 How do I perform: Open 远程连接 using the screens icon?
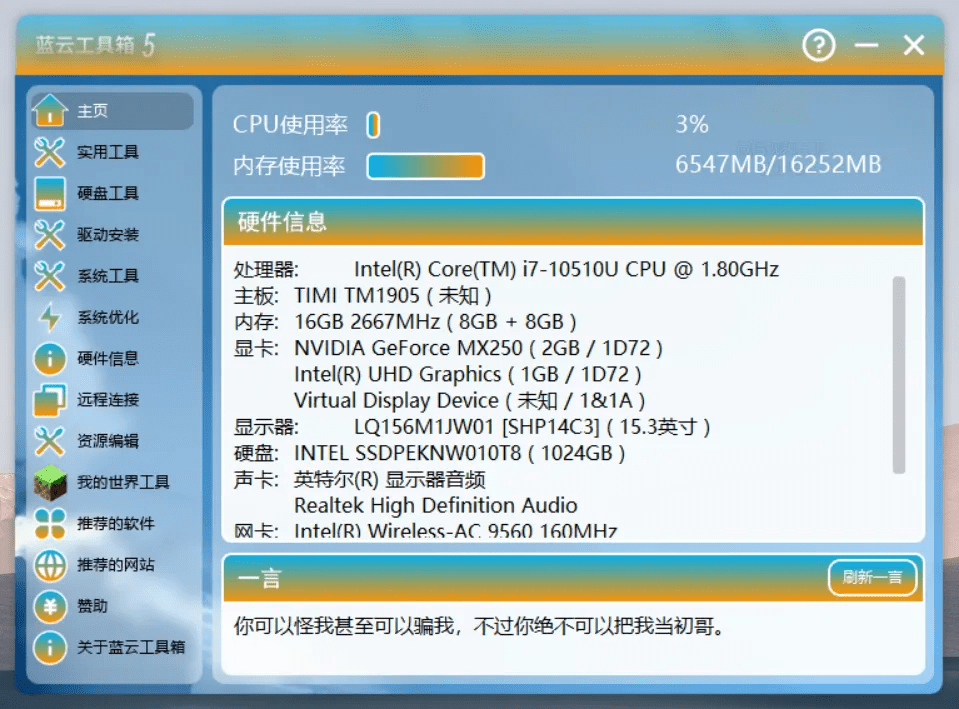(x=49, y=399)
